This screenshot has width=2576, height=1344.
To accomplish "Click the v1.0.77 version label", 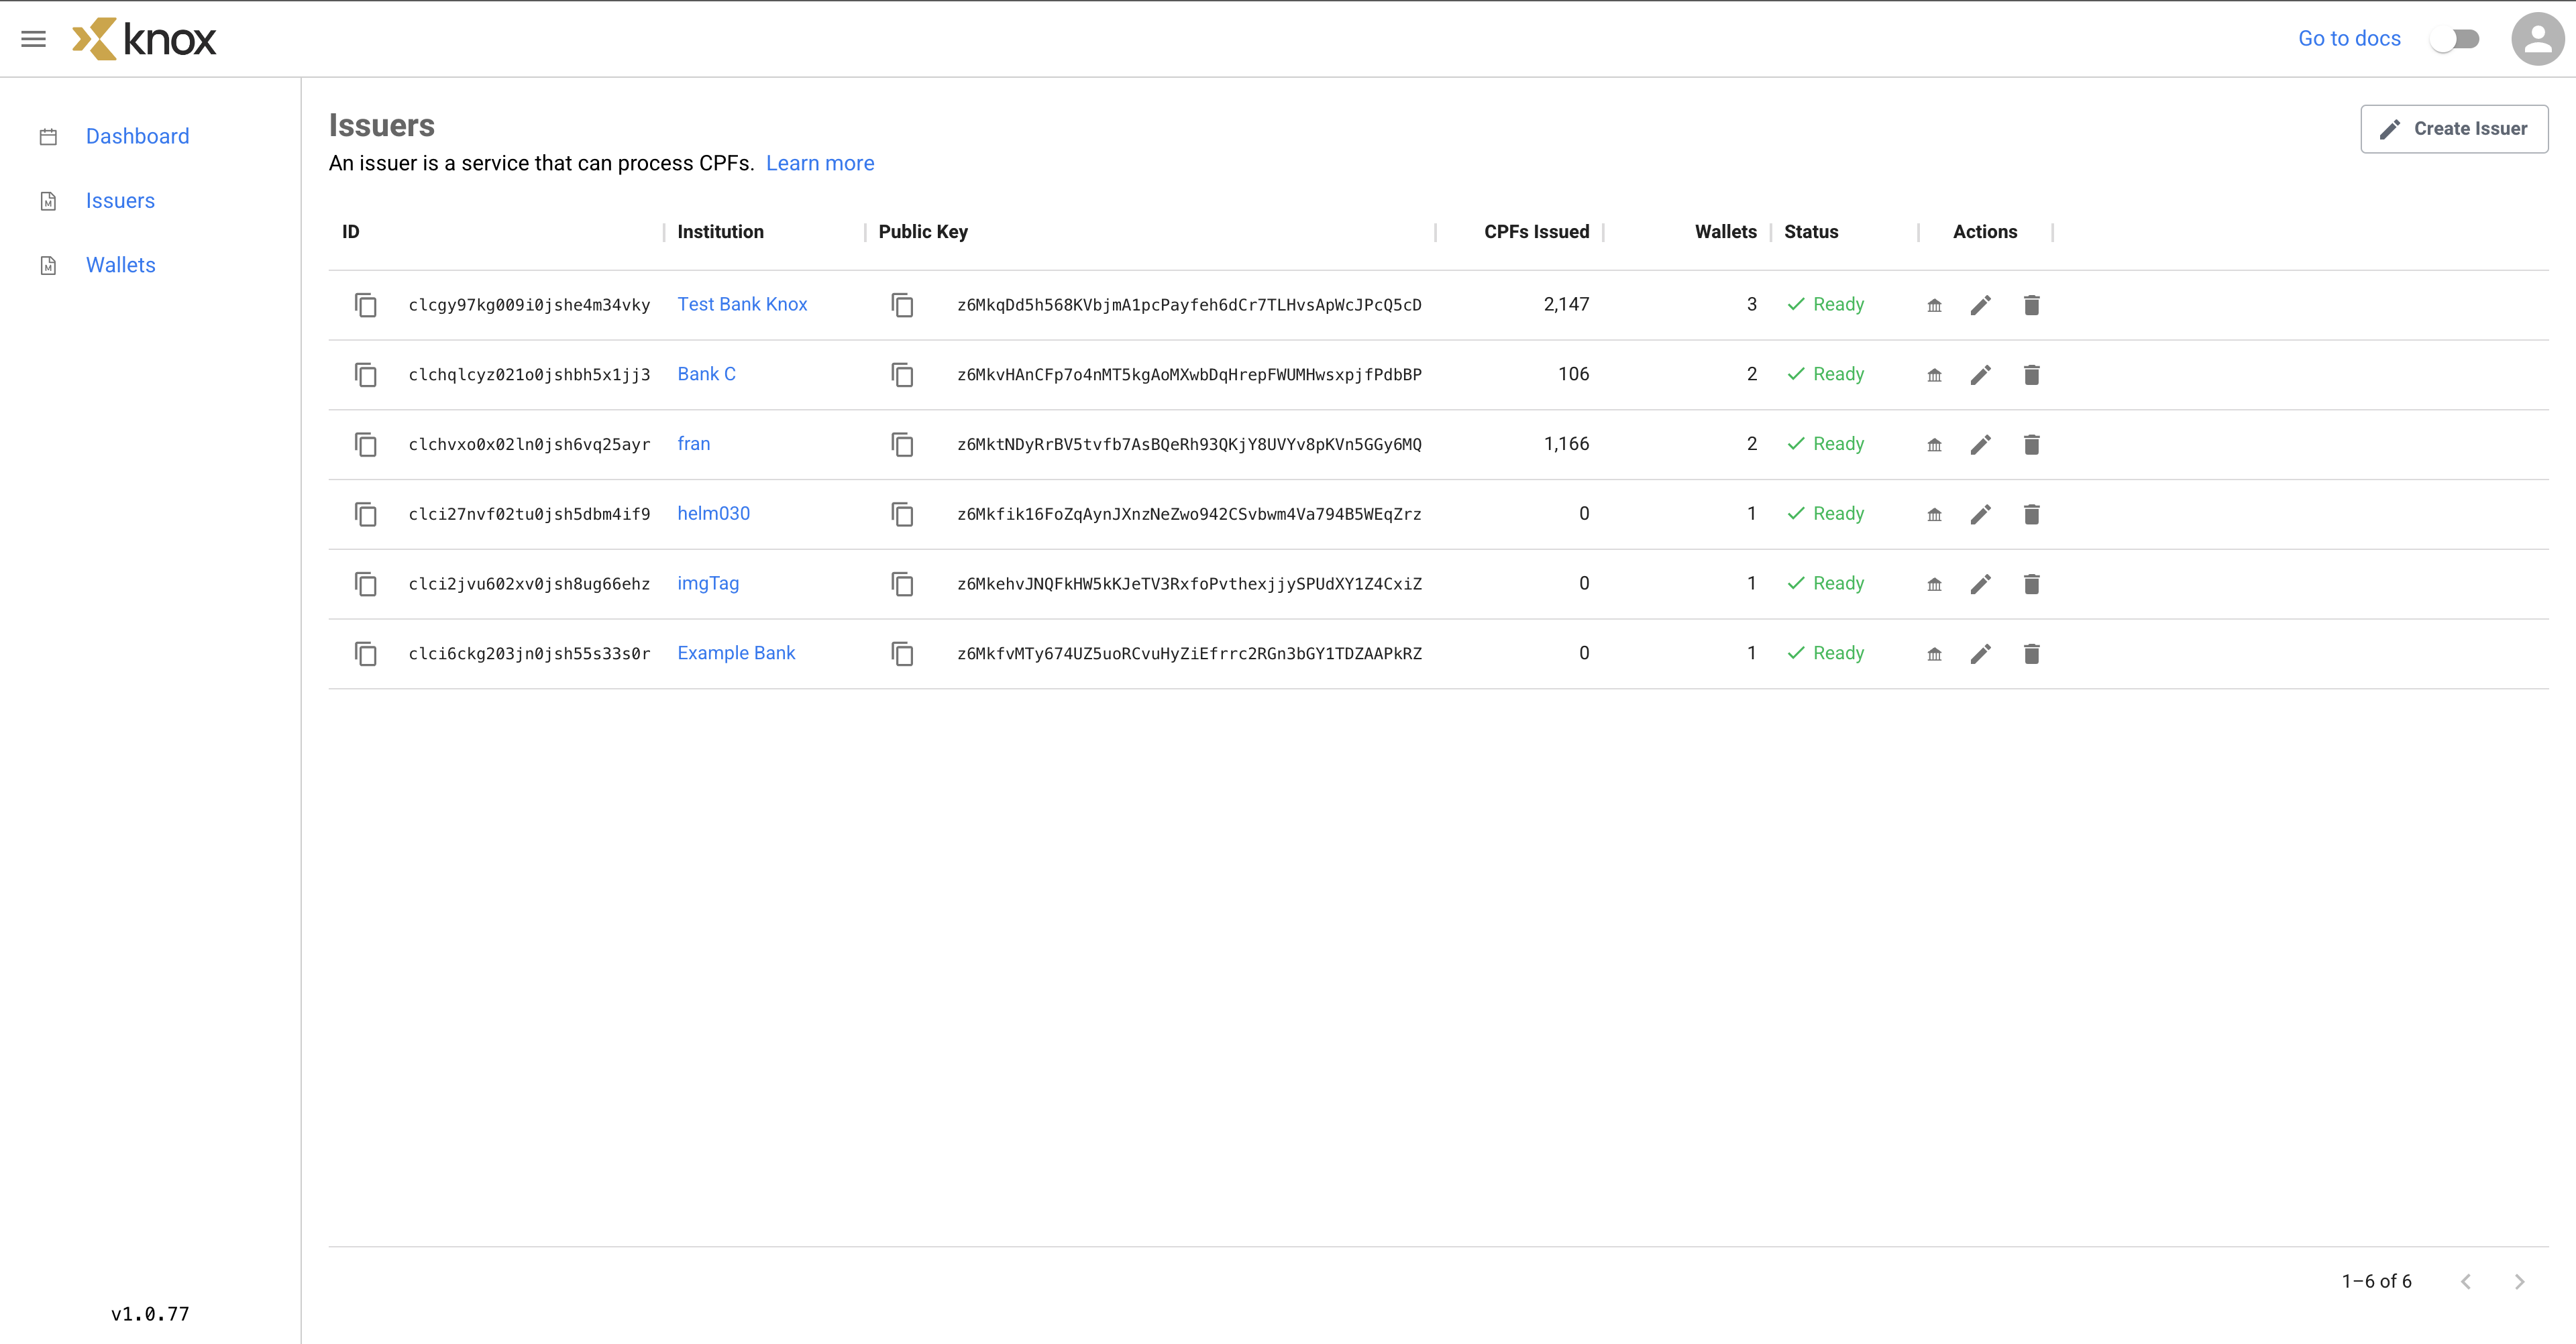I will pos(150,1314).
